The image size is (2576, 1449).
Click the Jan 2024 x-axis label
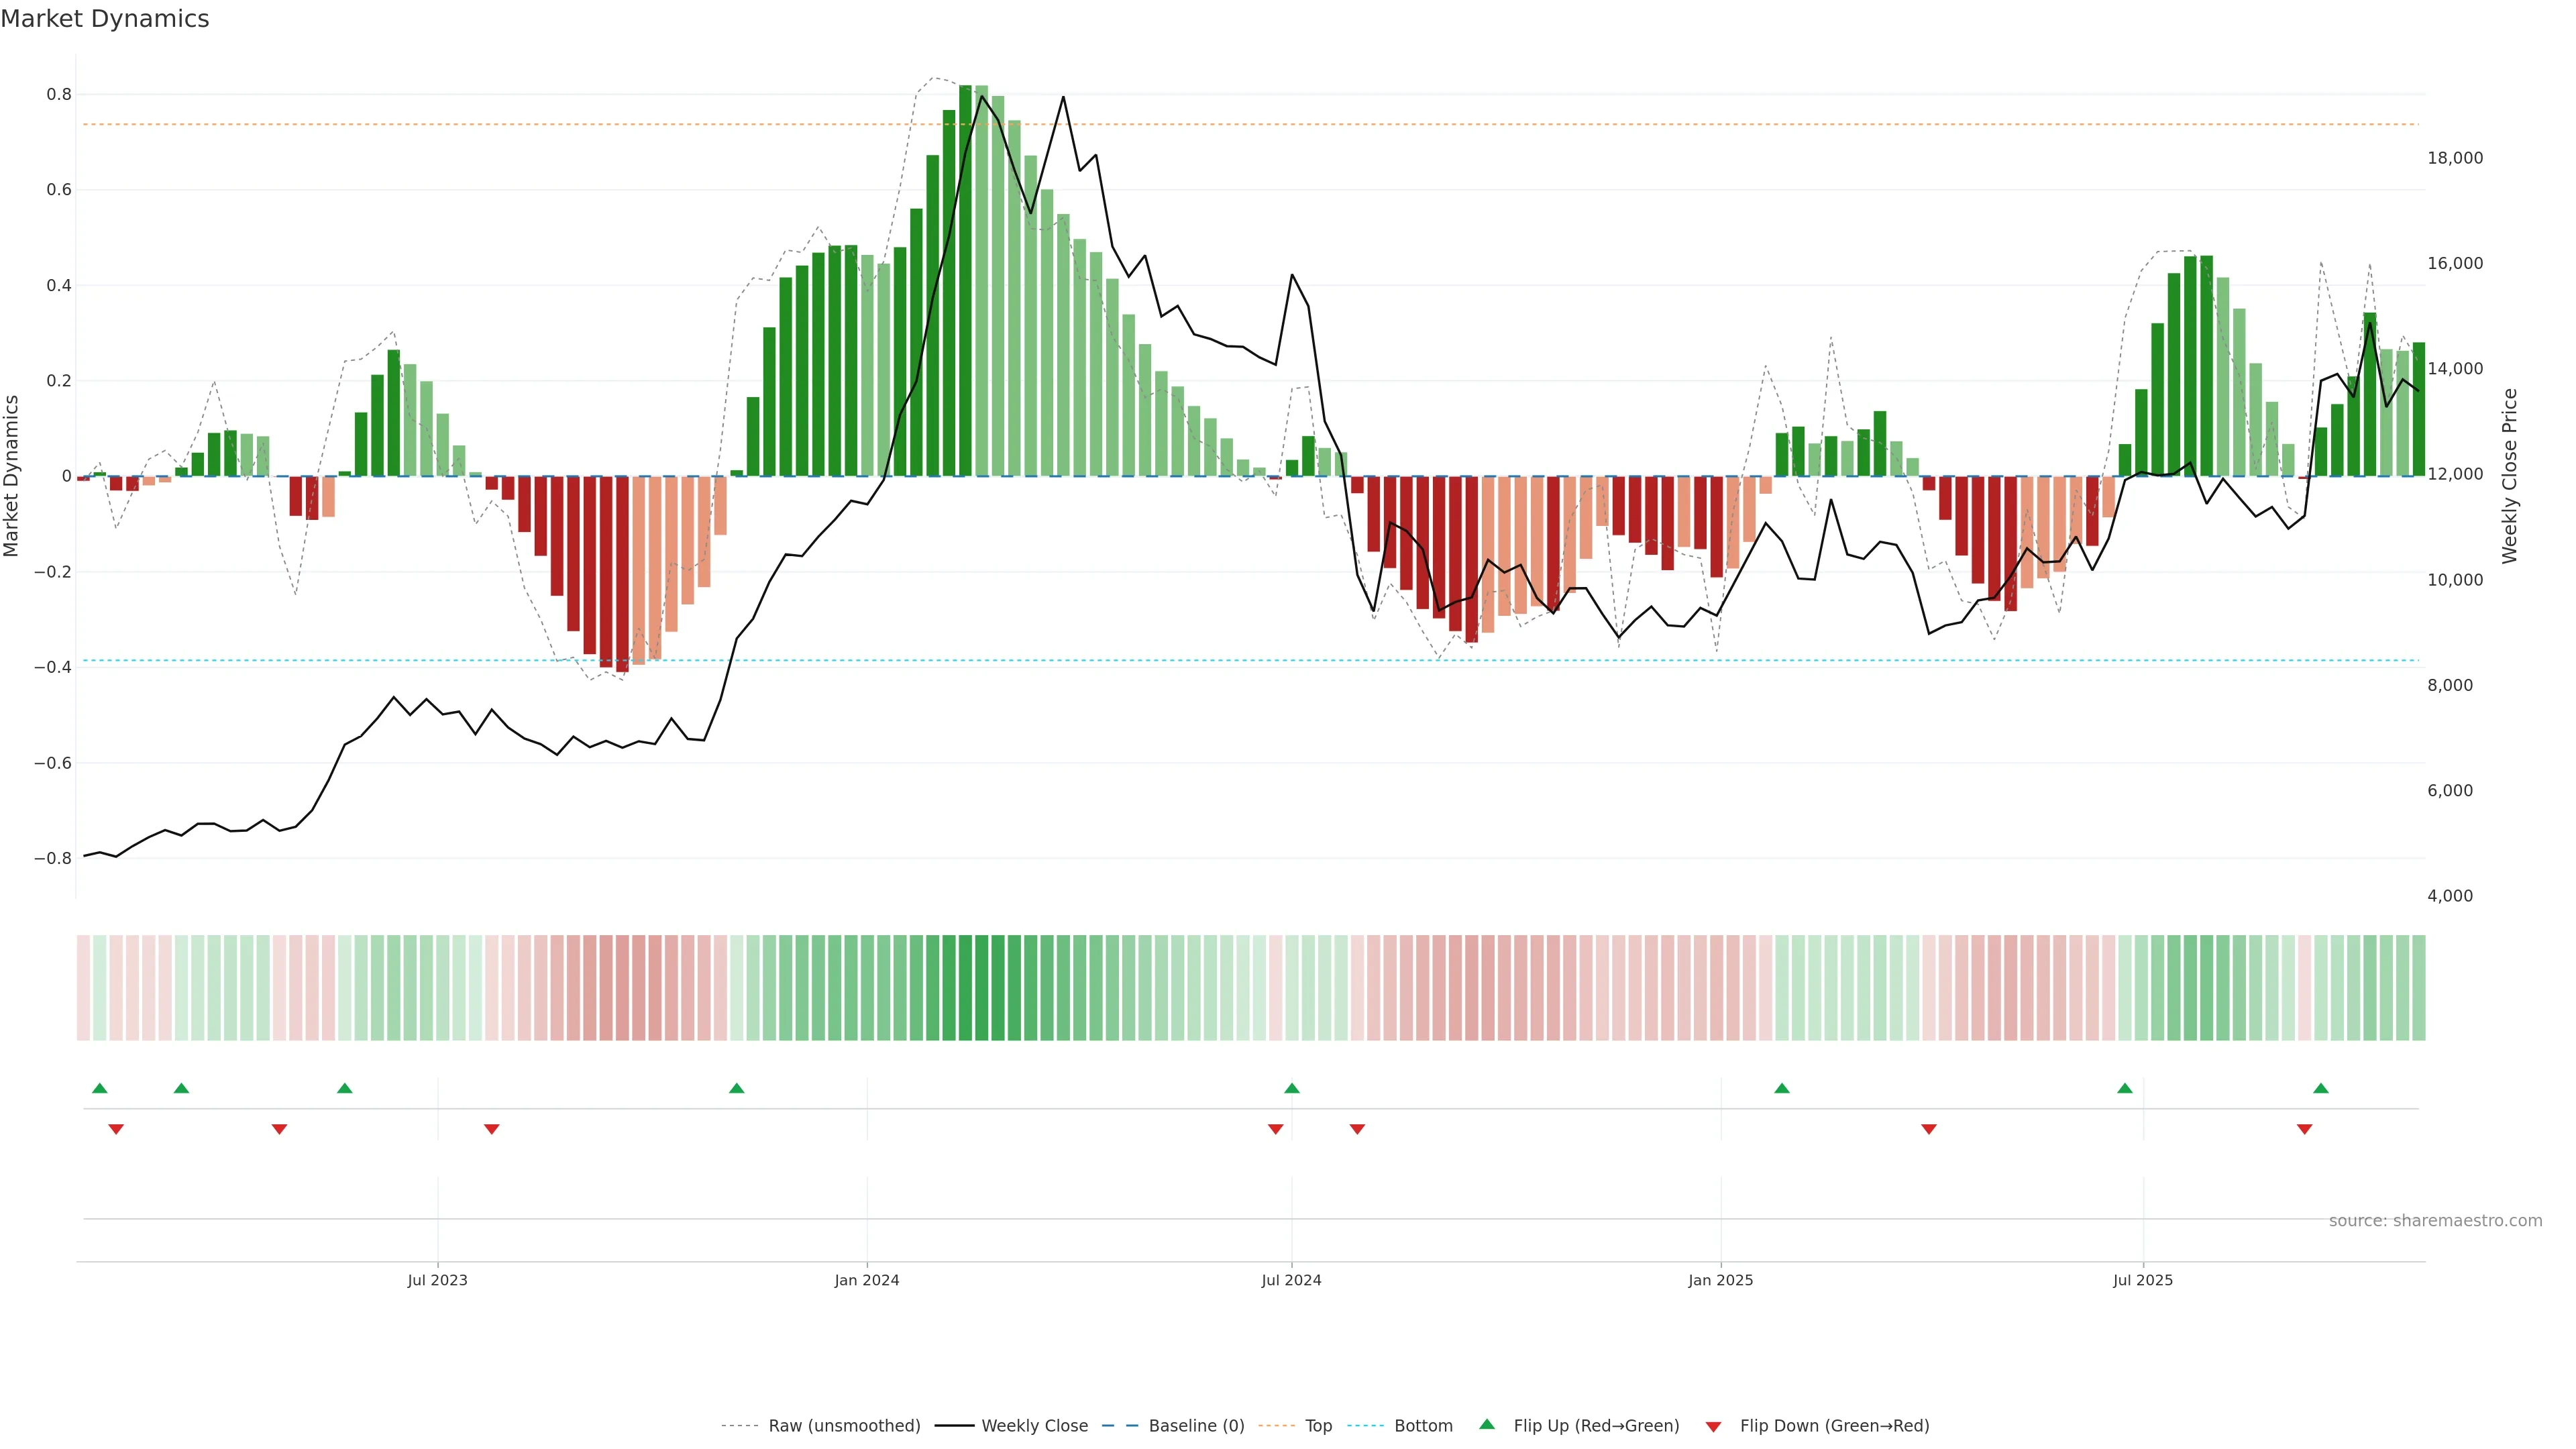coord(866,1280)
